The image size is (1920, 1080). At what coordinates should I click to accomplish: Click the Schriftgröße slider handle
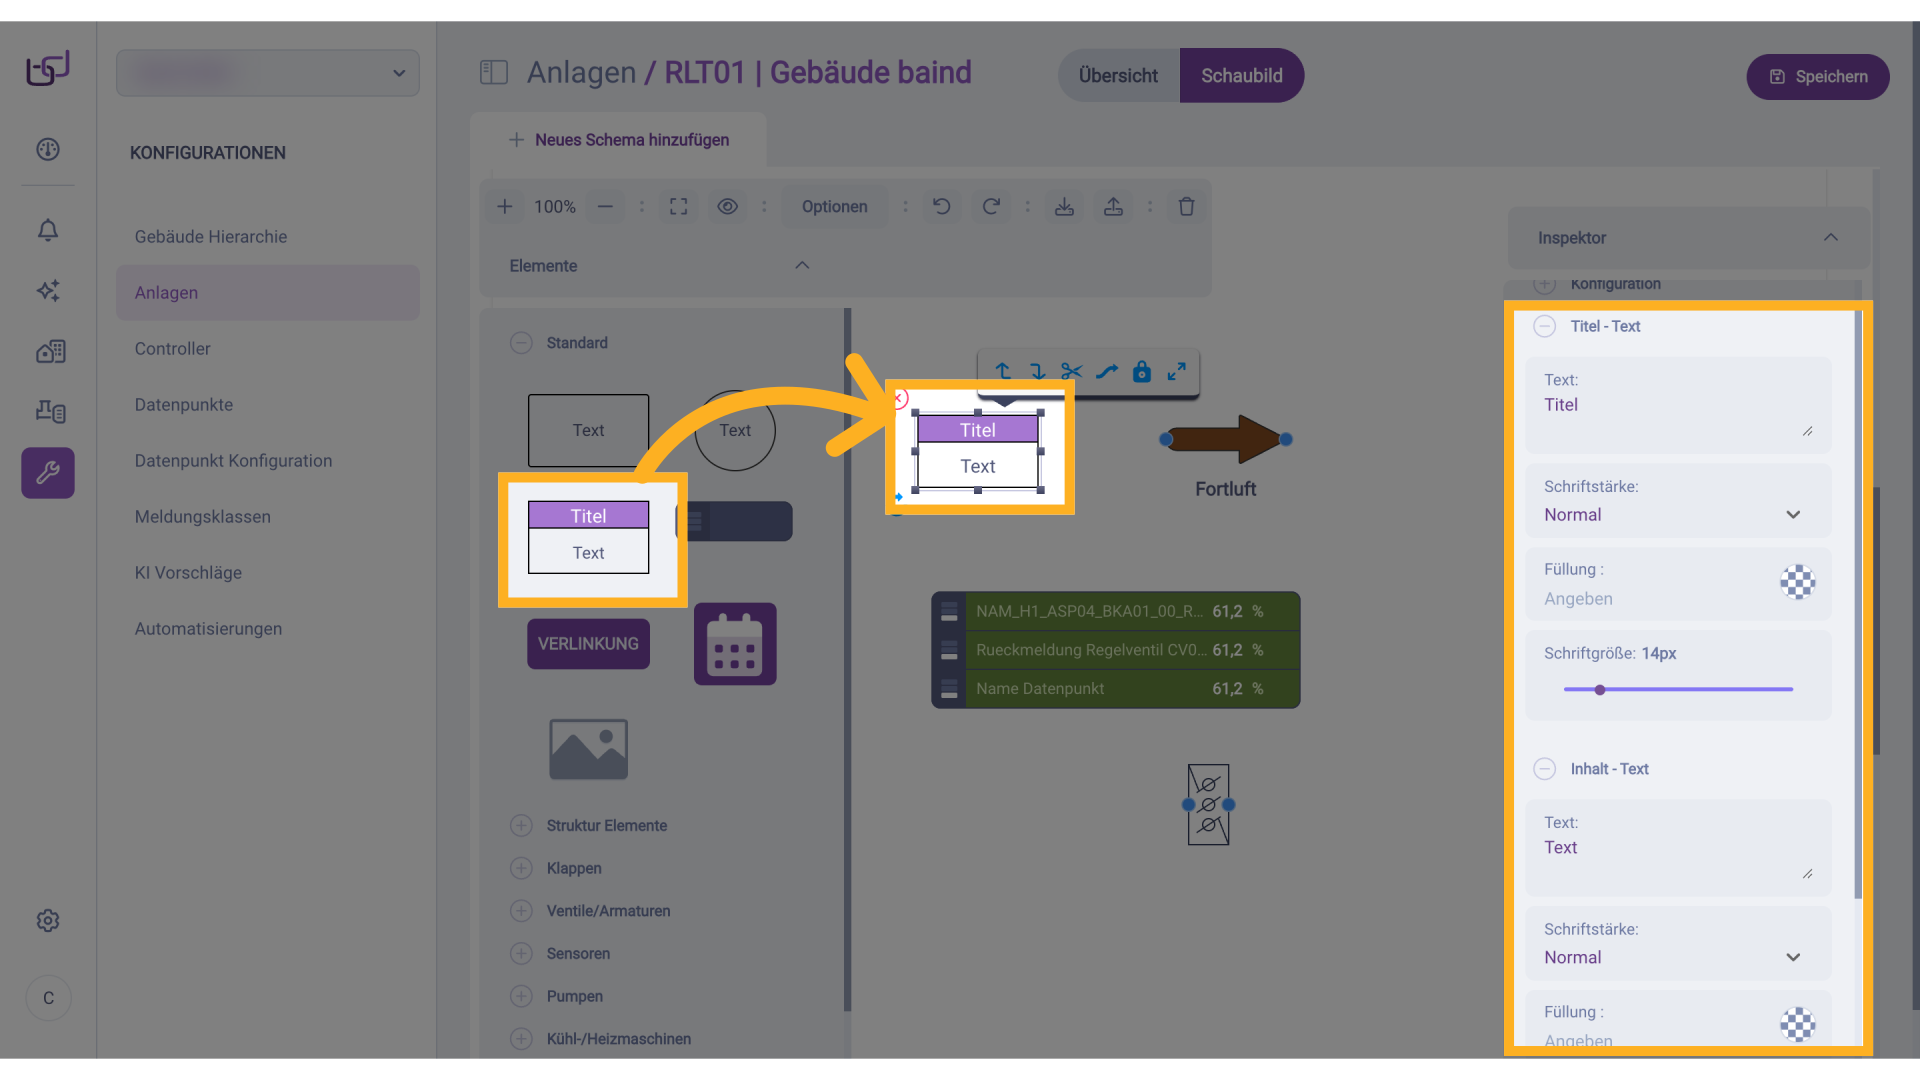1600,690
